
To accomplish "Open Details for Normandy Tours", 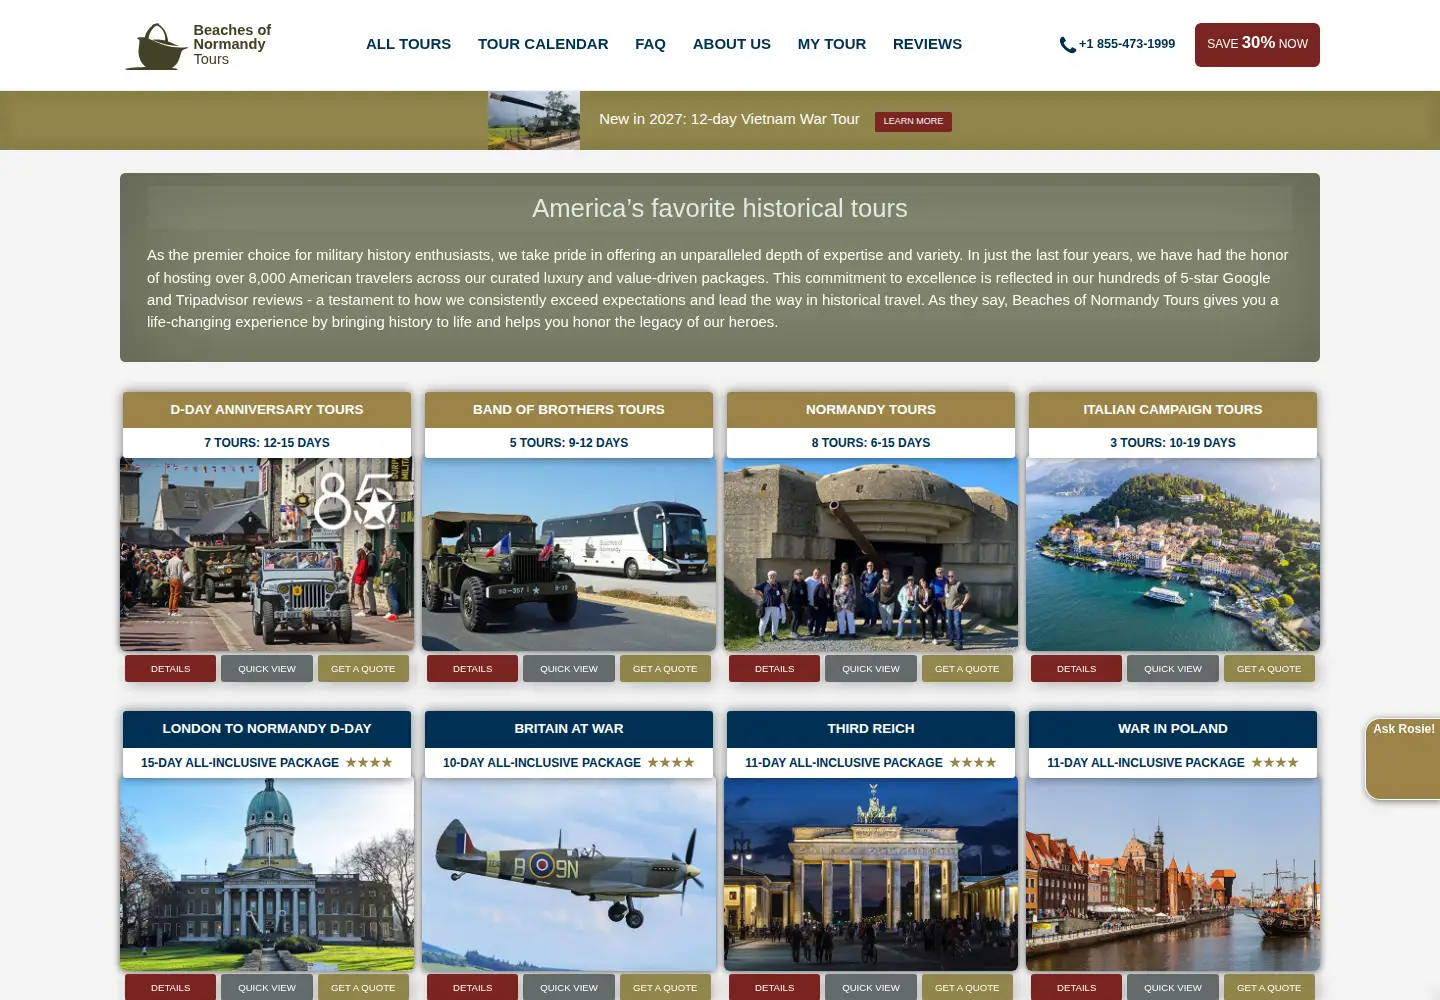I will tap(774, 669).
